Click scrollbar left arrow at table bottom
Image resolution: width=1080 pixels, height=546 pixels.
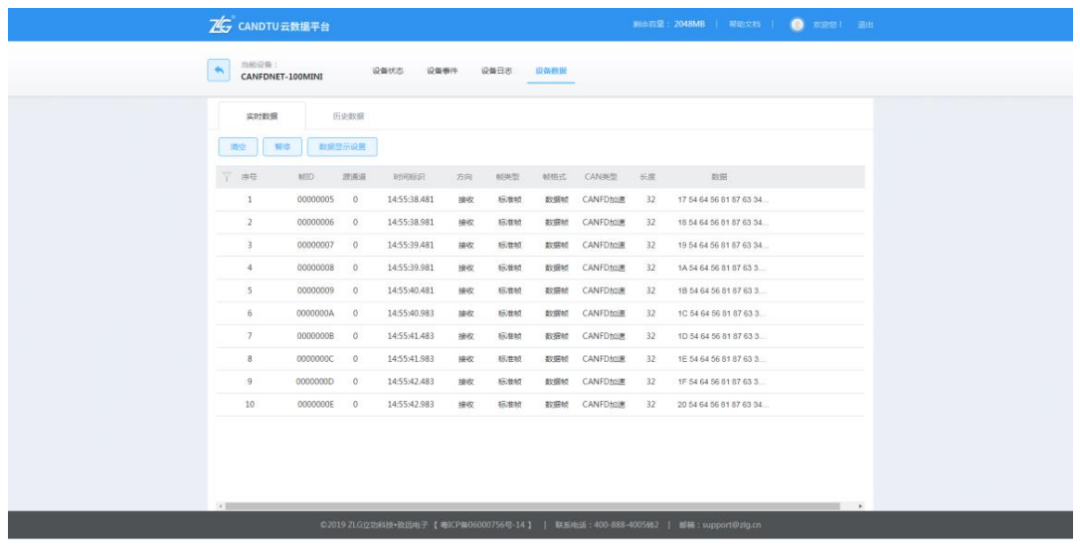click(x=219, y=506)
